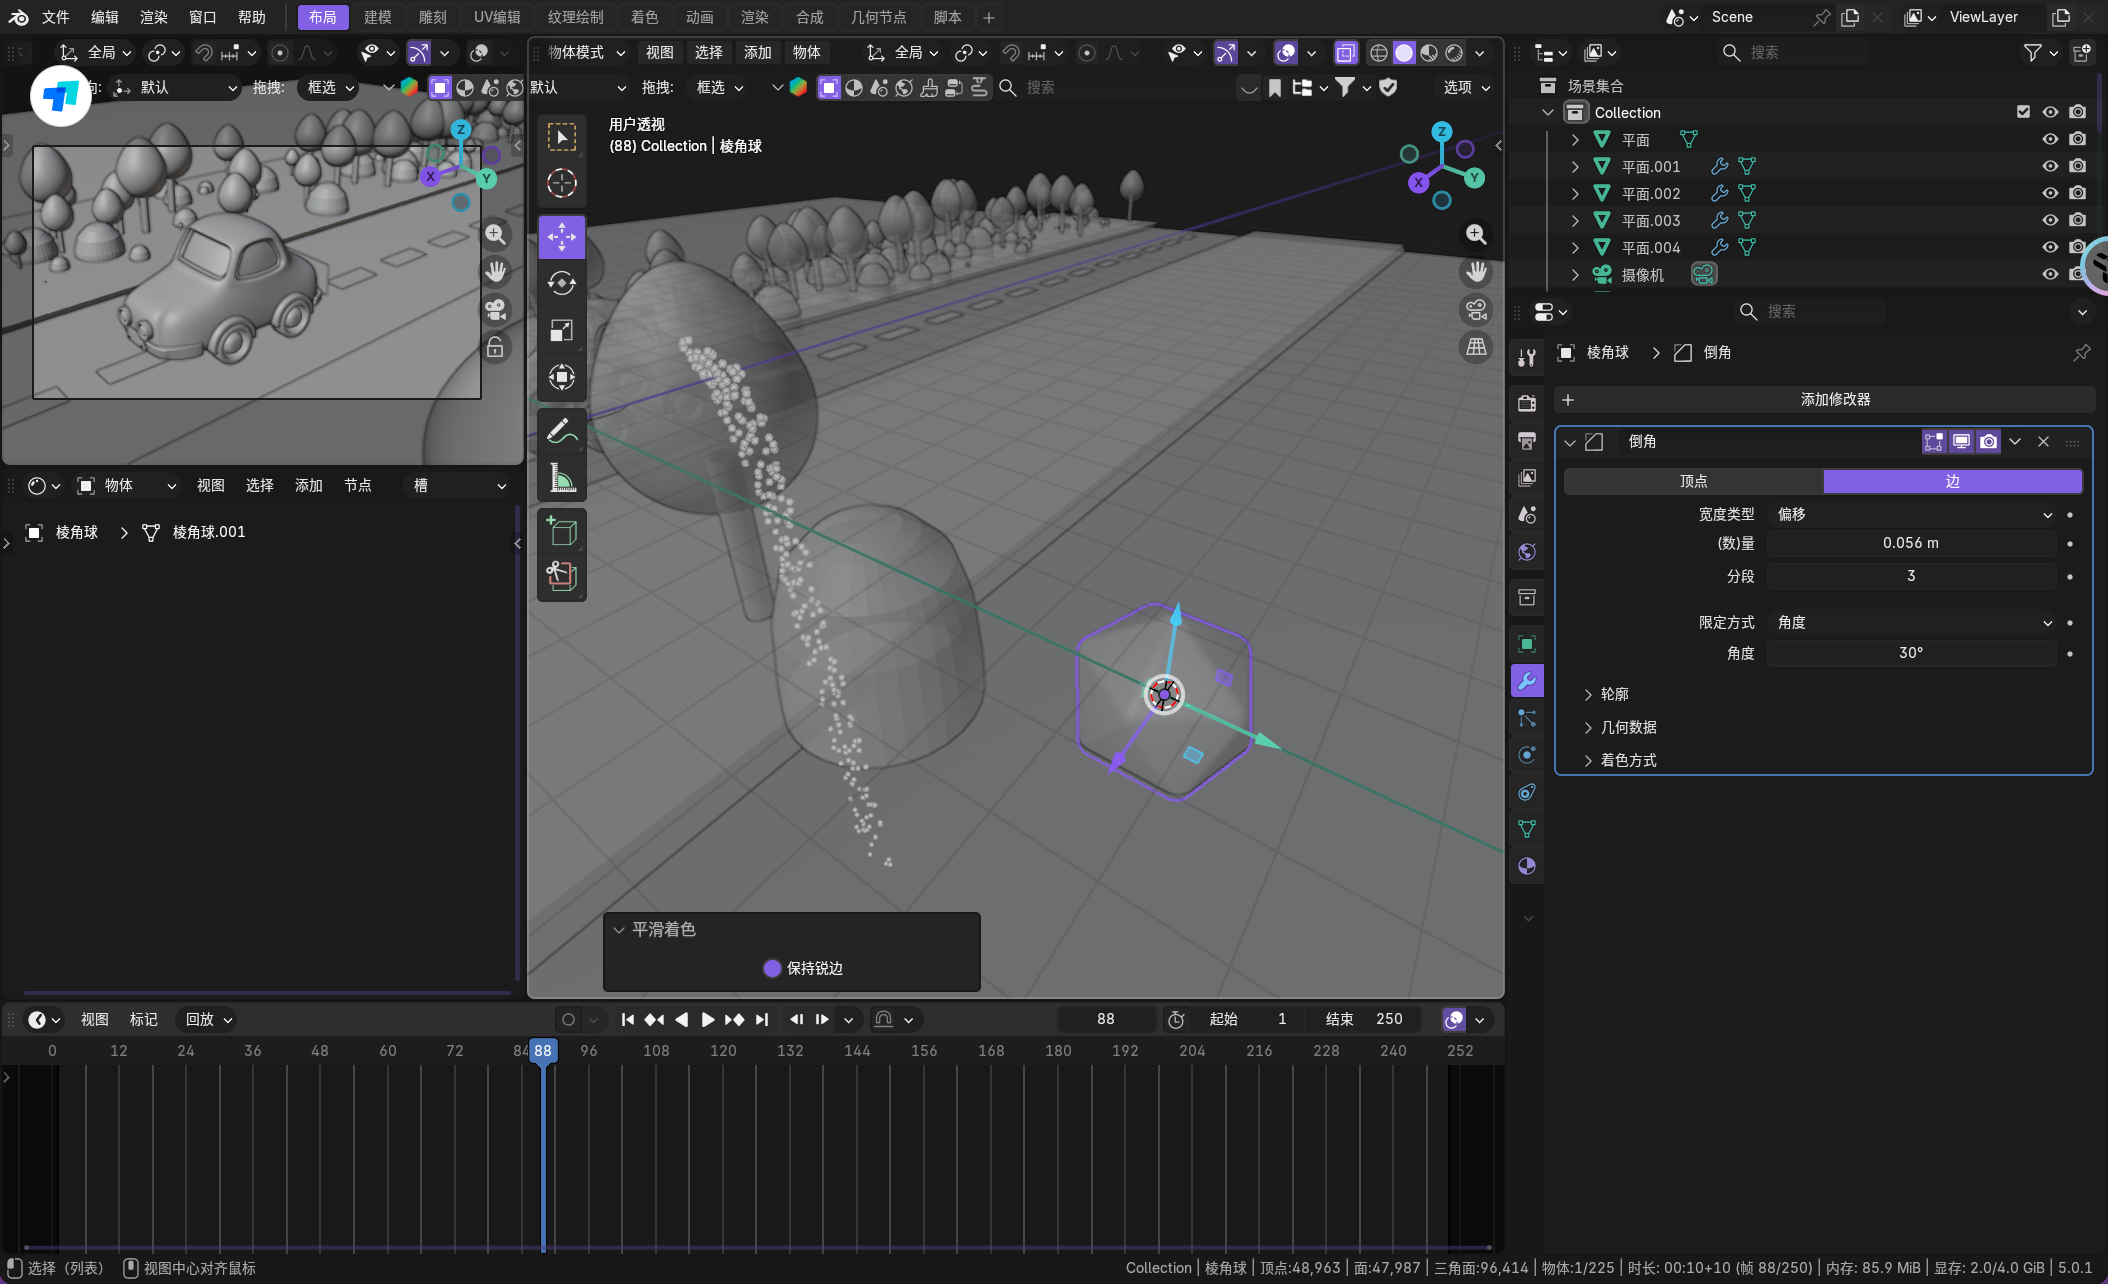Select the Rotate tool in viewport toolbar
Image resolution: width=2108 pixels, height=1284 pixels.
pos(561,284)
